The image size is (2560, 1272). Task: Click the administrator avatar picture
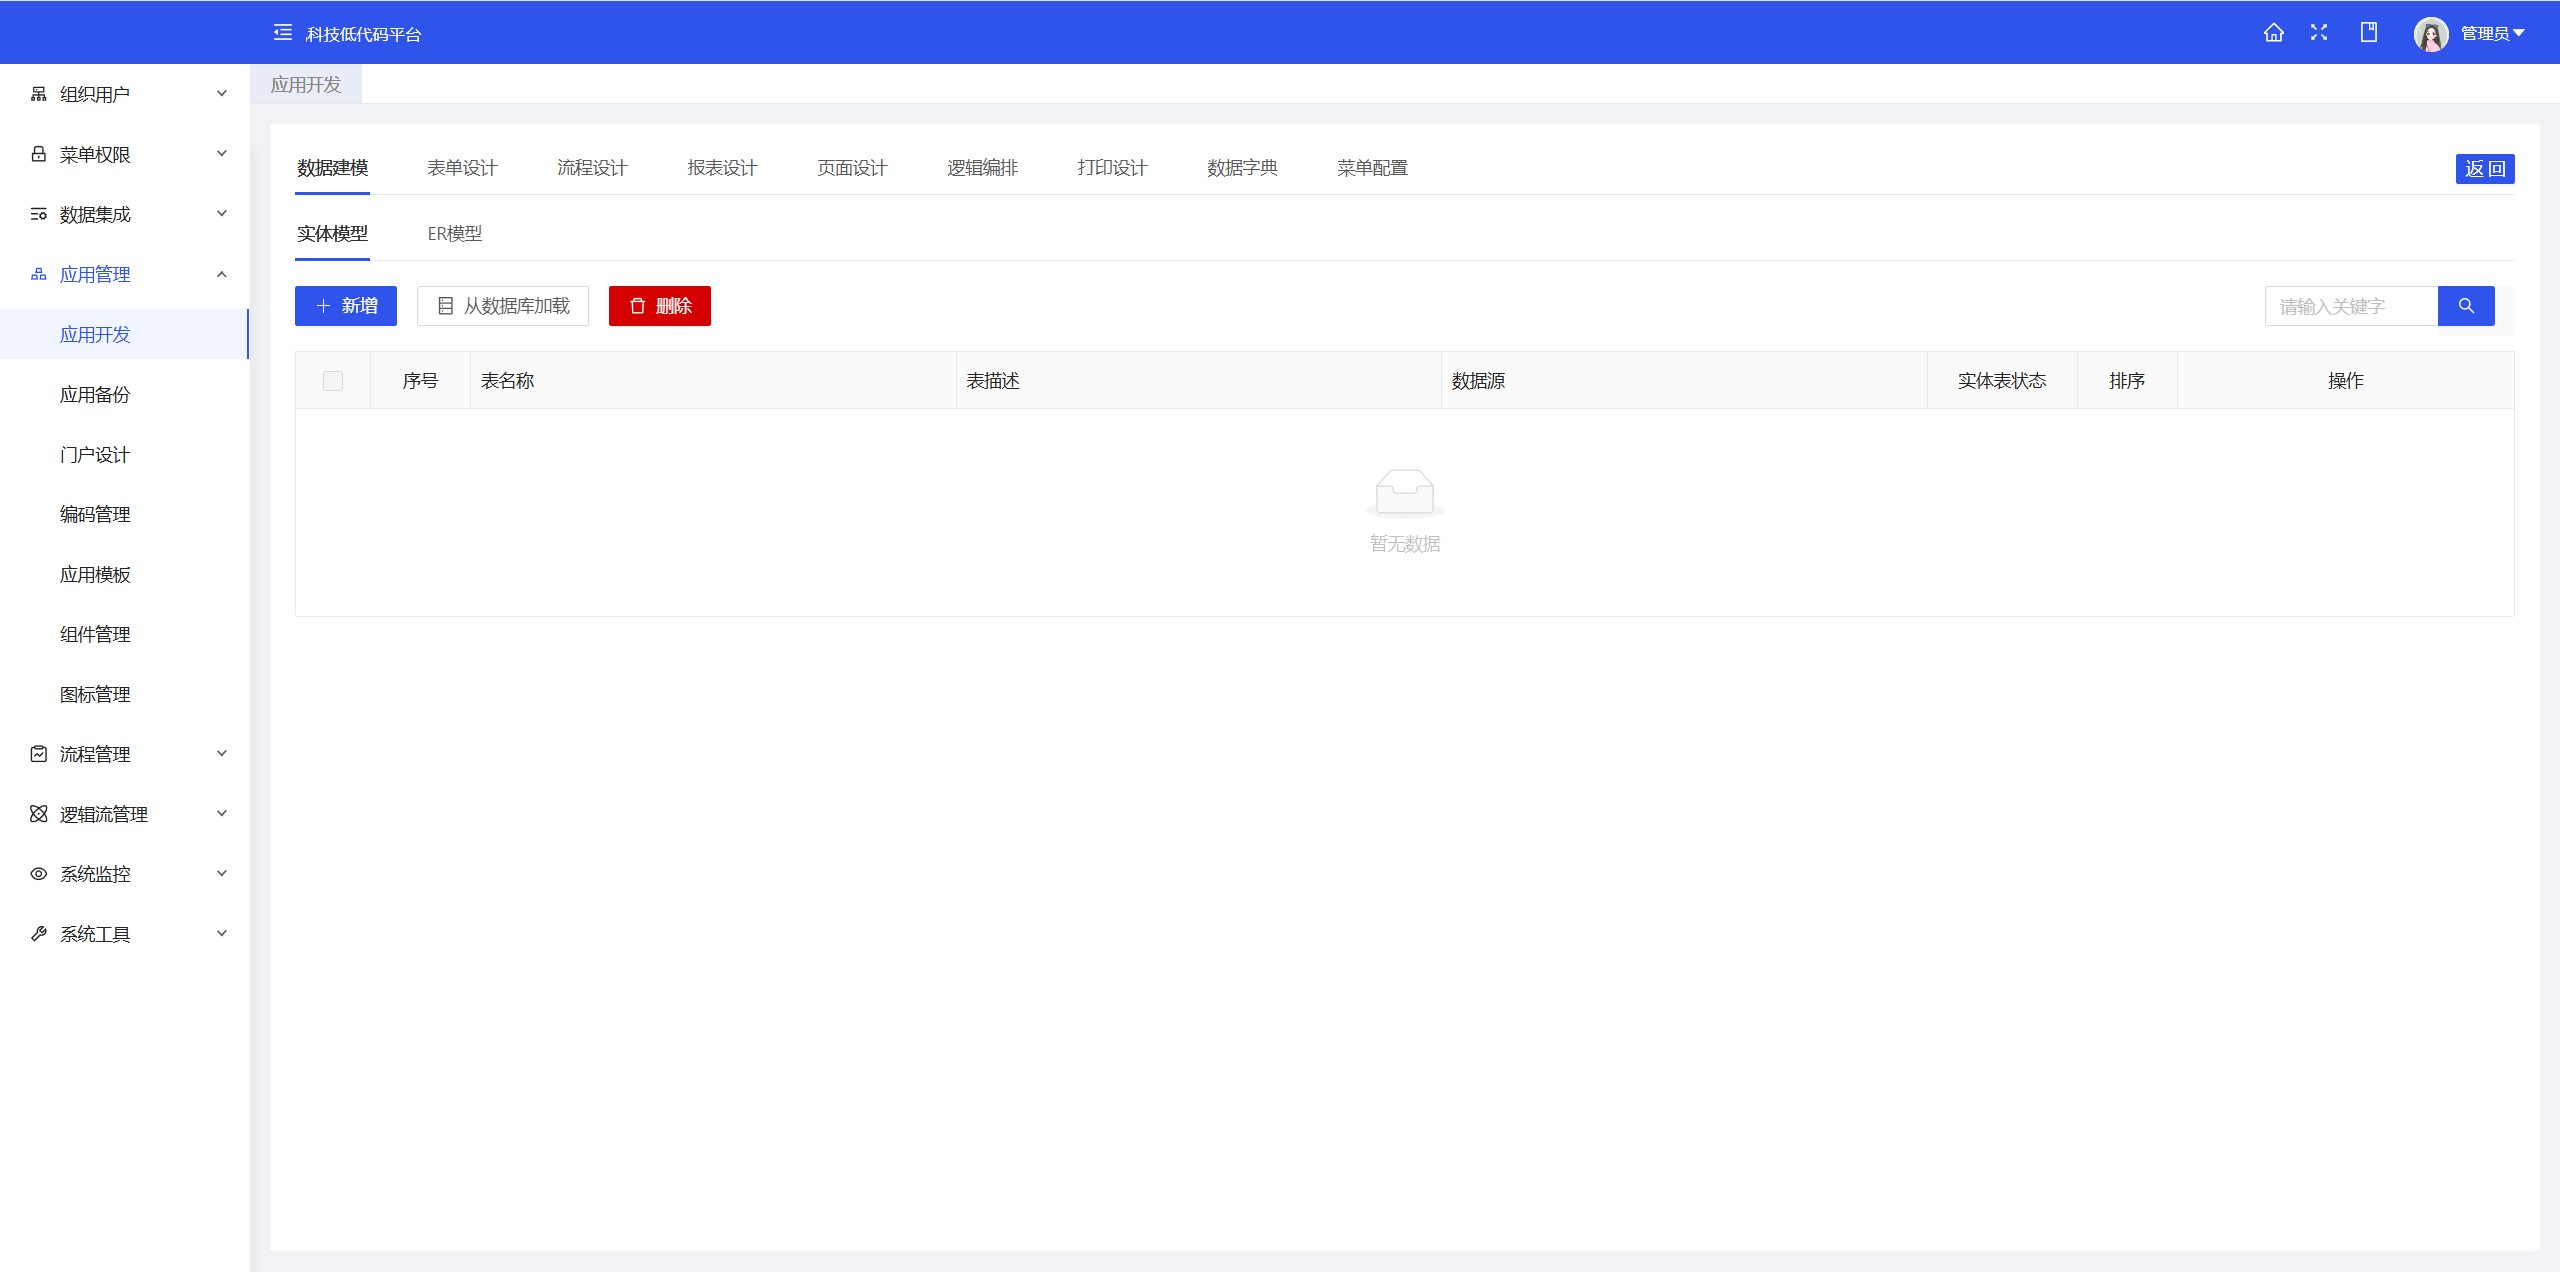[2430, 34]
